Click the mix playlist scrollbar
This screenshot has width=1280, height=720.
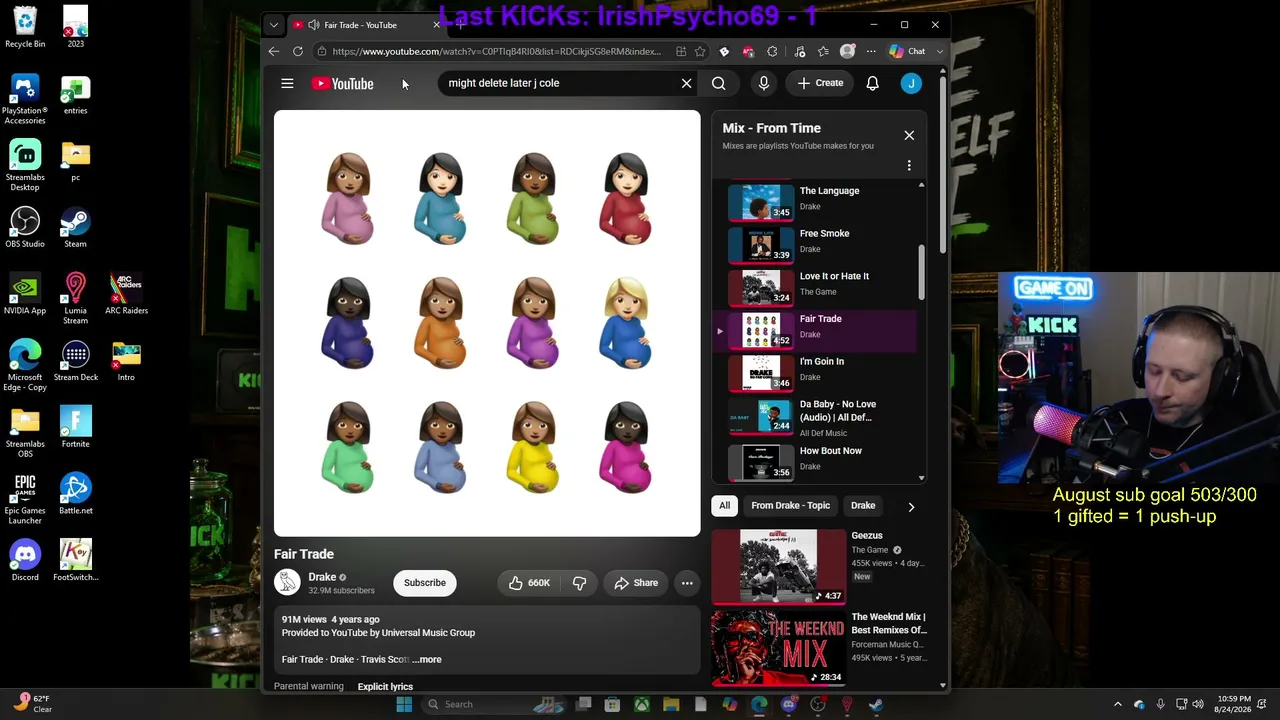click(x=921, y=270)
